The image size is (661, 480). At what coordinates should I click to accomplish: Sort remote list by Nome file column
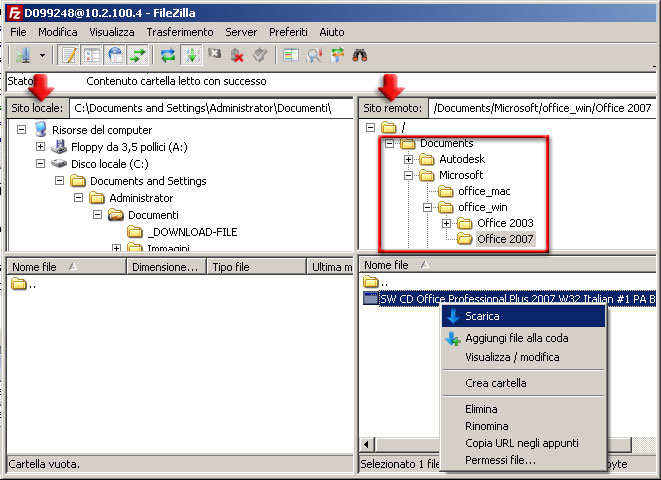point(508,265)
